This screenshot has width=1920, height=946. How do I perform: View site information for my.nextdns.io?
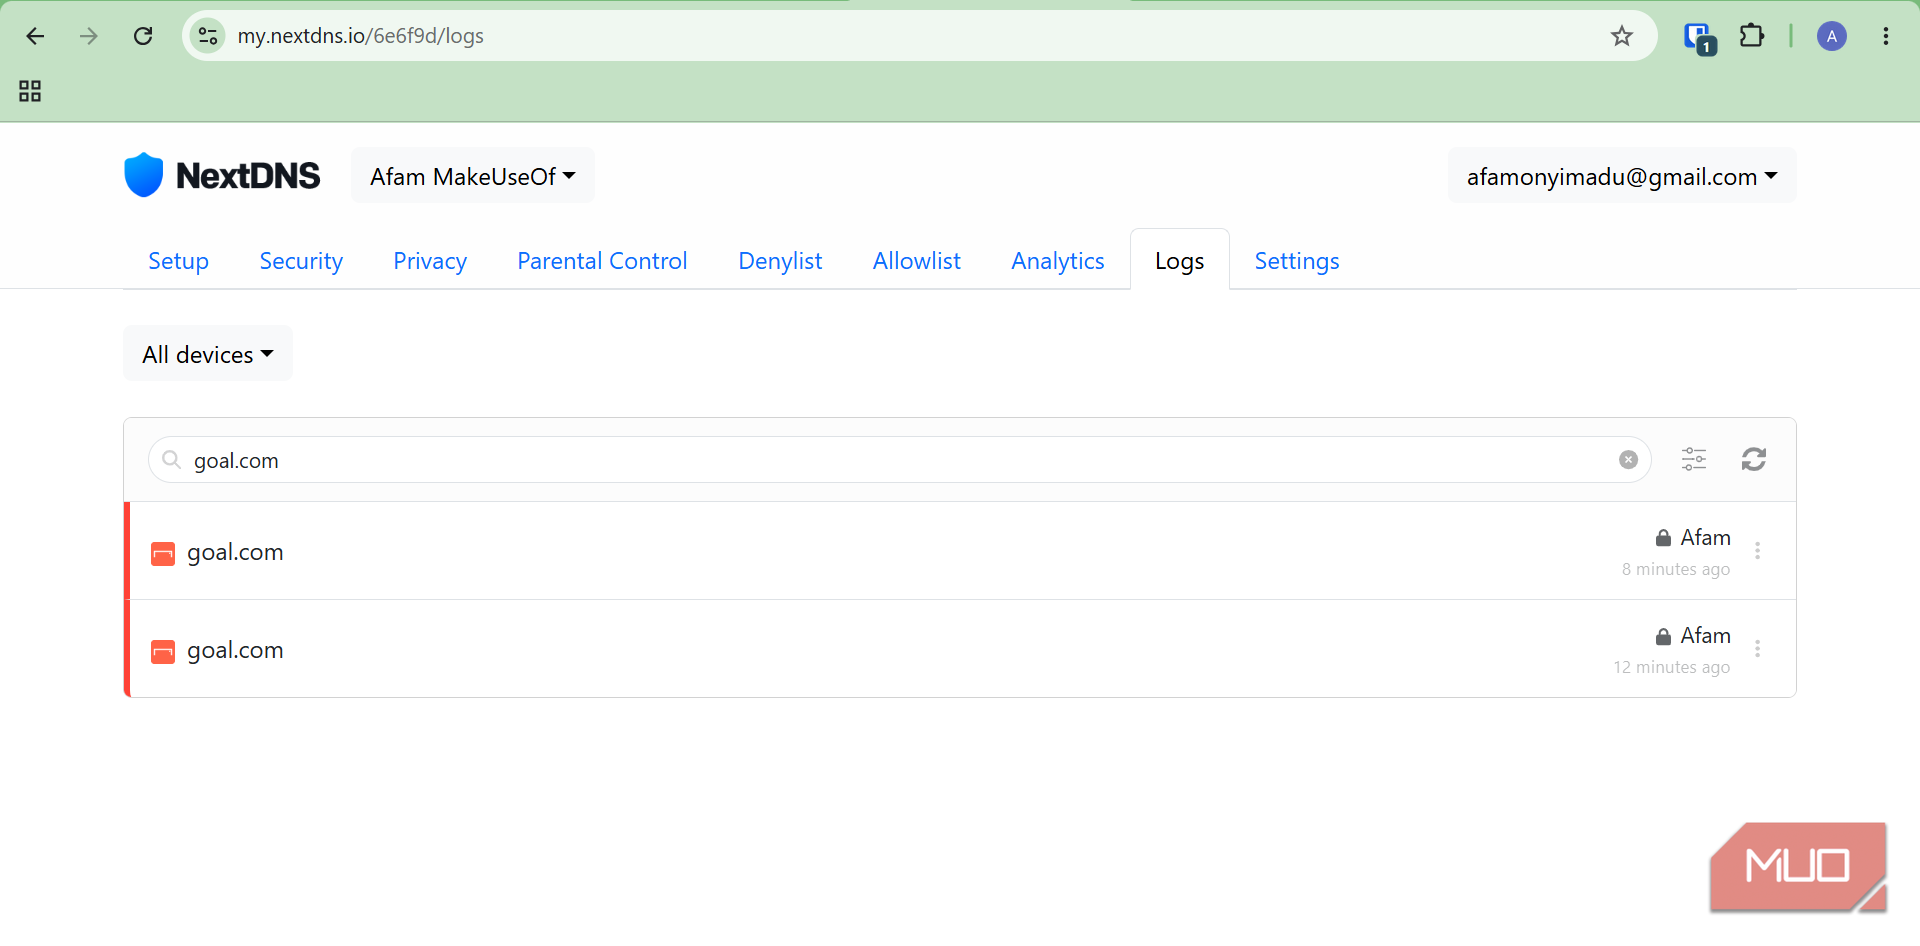[208, 36]
